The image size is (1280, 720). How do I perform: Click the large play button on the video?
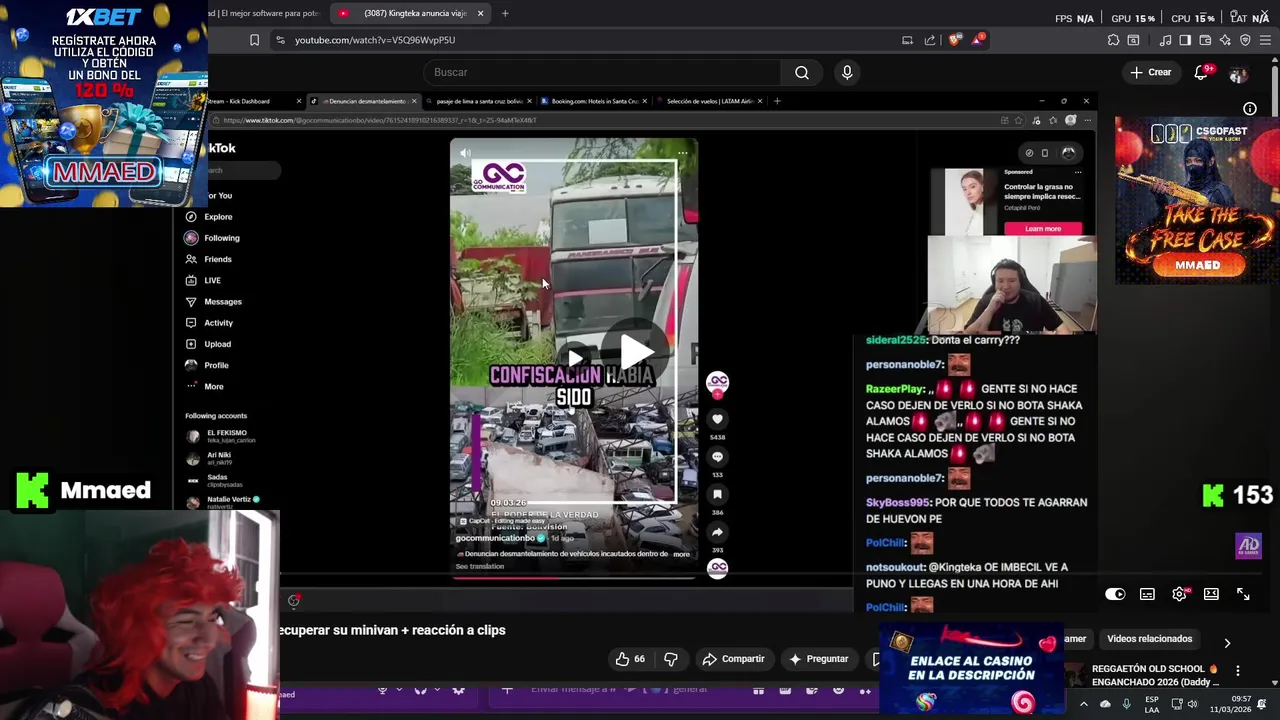636,351
